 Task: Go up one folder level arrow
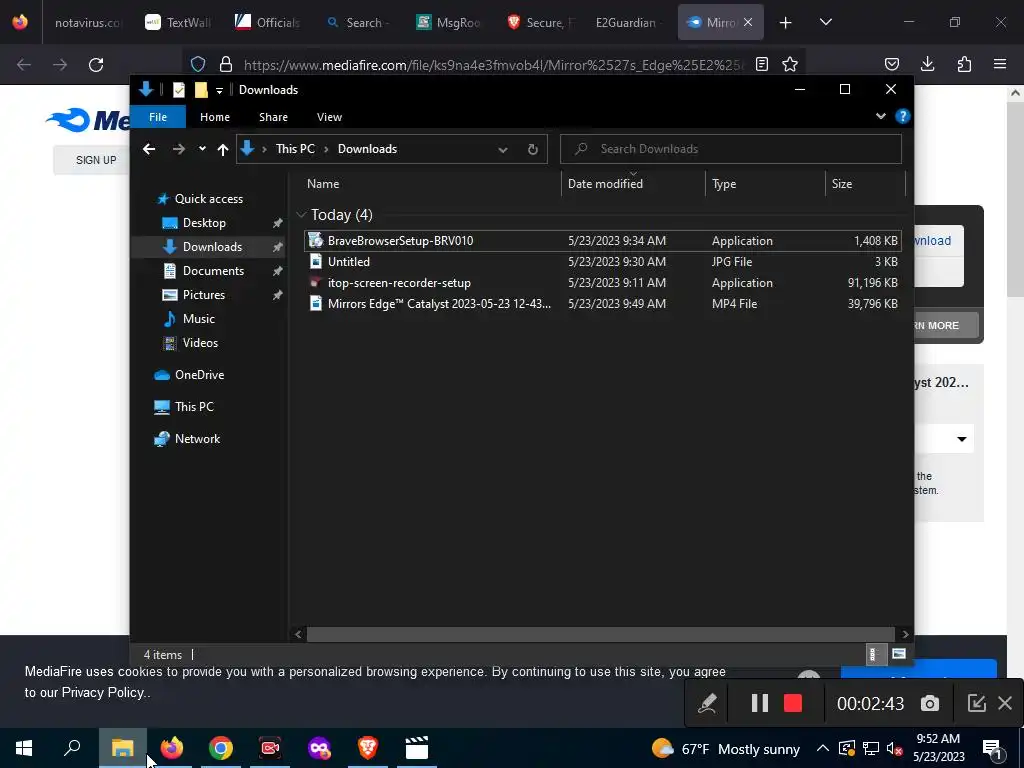pyautogui.click(x=223, y=150)
